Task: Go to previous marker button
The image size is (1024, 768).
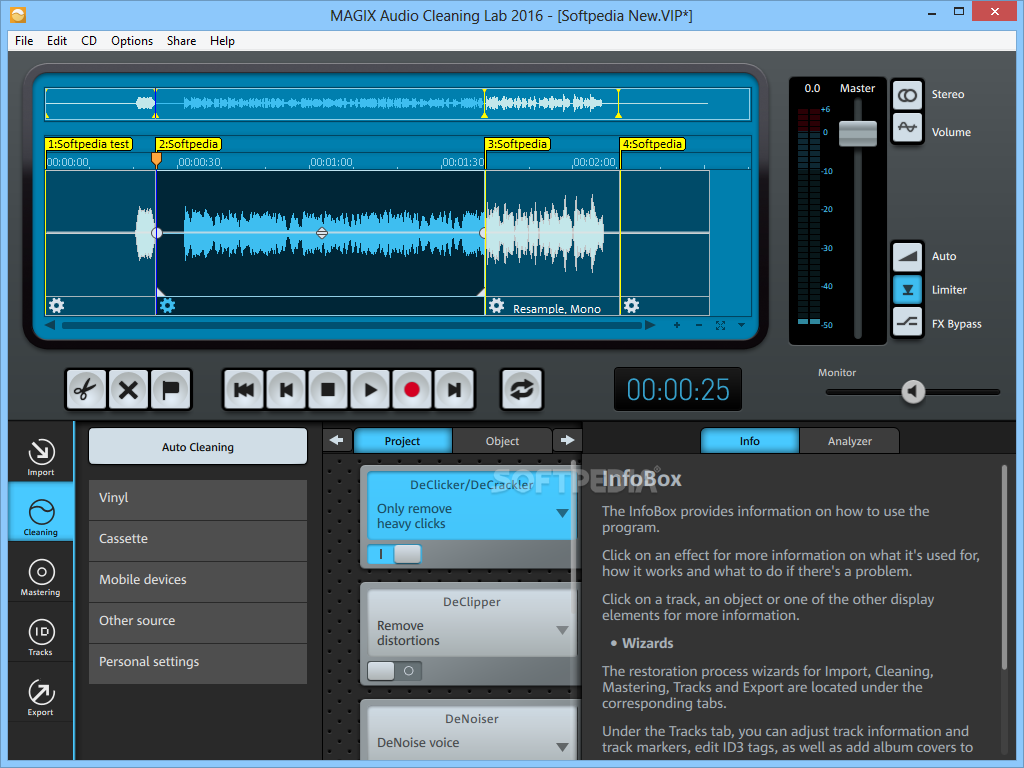Action: click(x=286, y=390)
